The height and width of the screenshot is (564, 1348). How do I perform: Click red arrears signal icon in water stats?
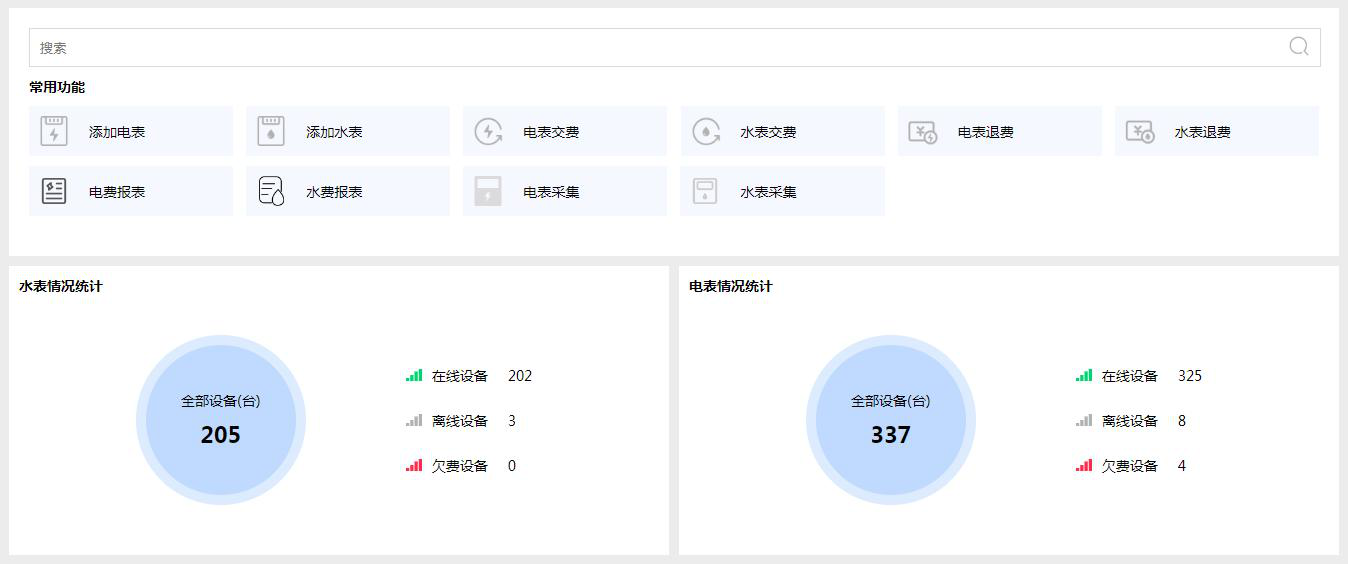(x=414, y=465)
